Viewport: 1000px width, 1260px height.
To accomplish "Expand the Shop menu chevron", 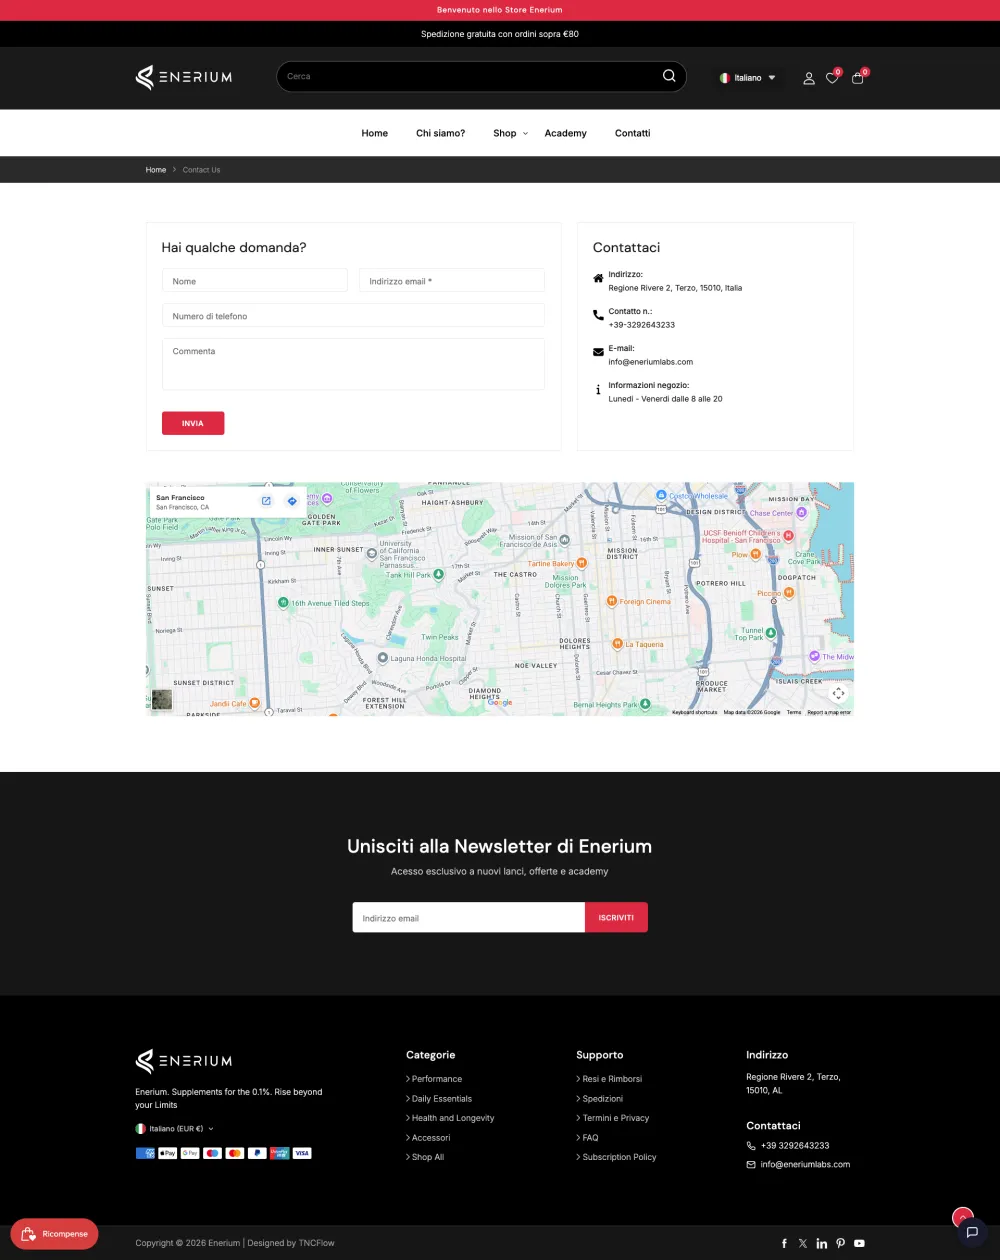I will (x=525, y=133).
